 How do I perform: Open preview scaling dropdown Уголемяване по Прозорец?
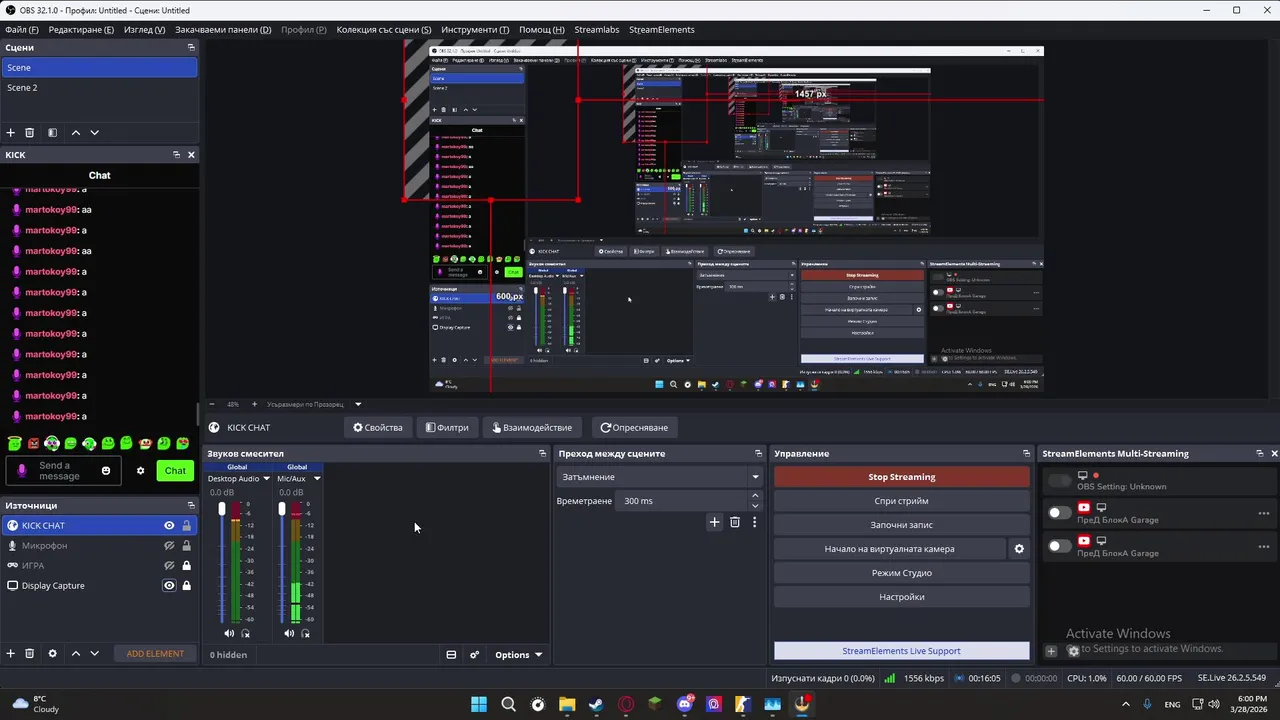(x=358, y=404)
